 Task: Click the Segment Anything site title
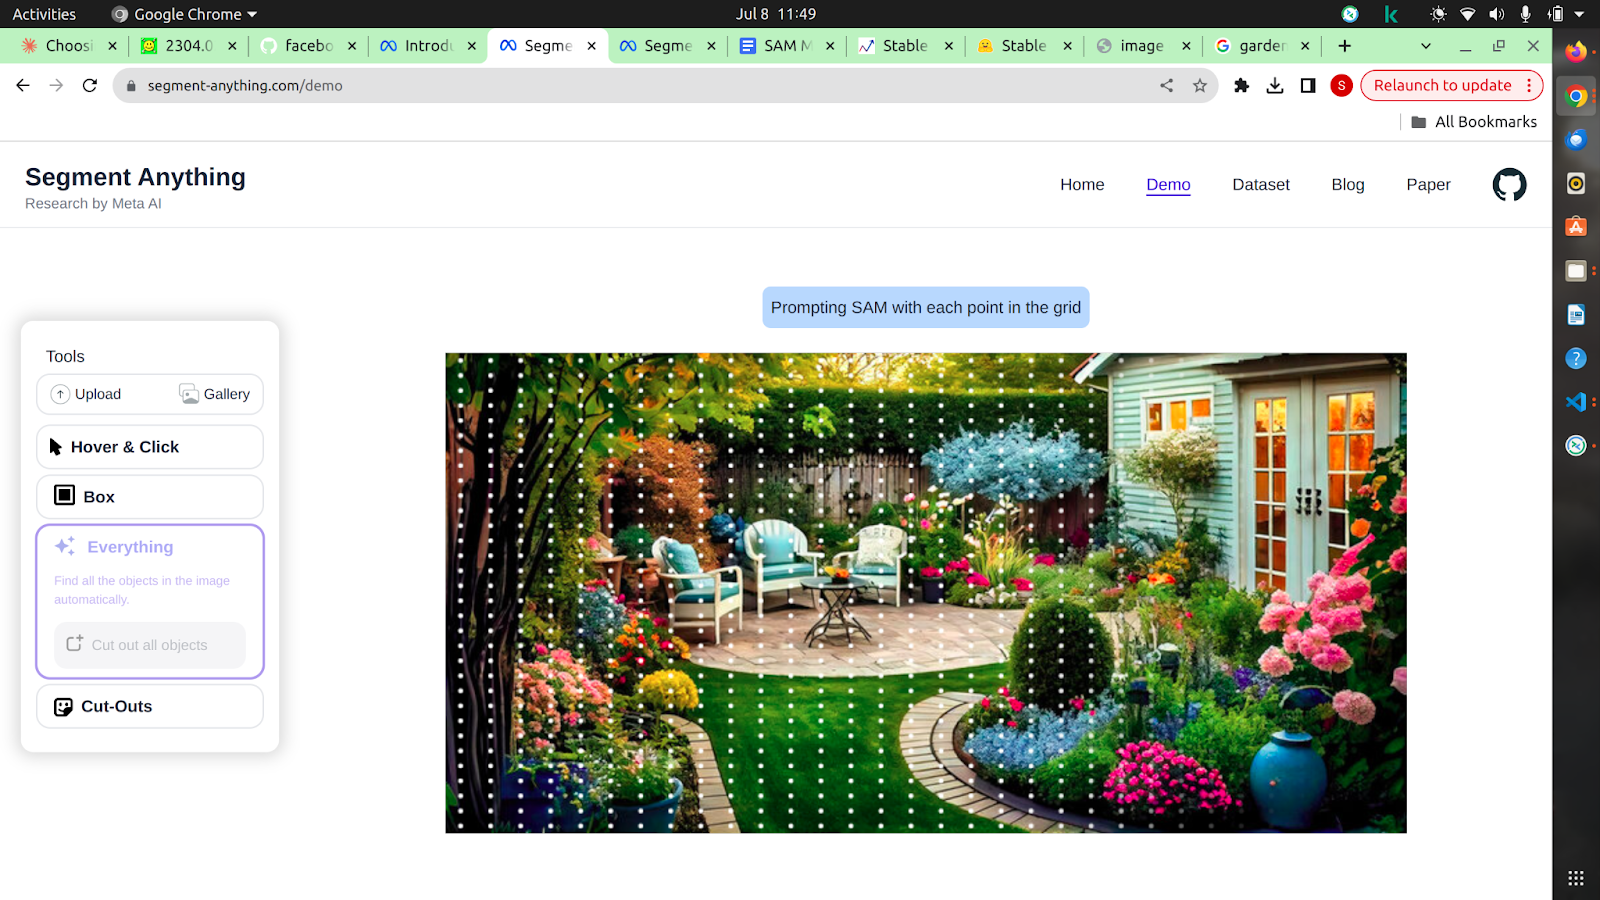click(x=135, y=177)
